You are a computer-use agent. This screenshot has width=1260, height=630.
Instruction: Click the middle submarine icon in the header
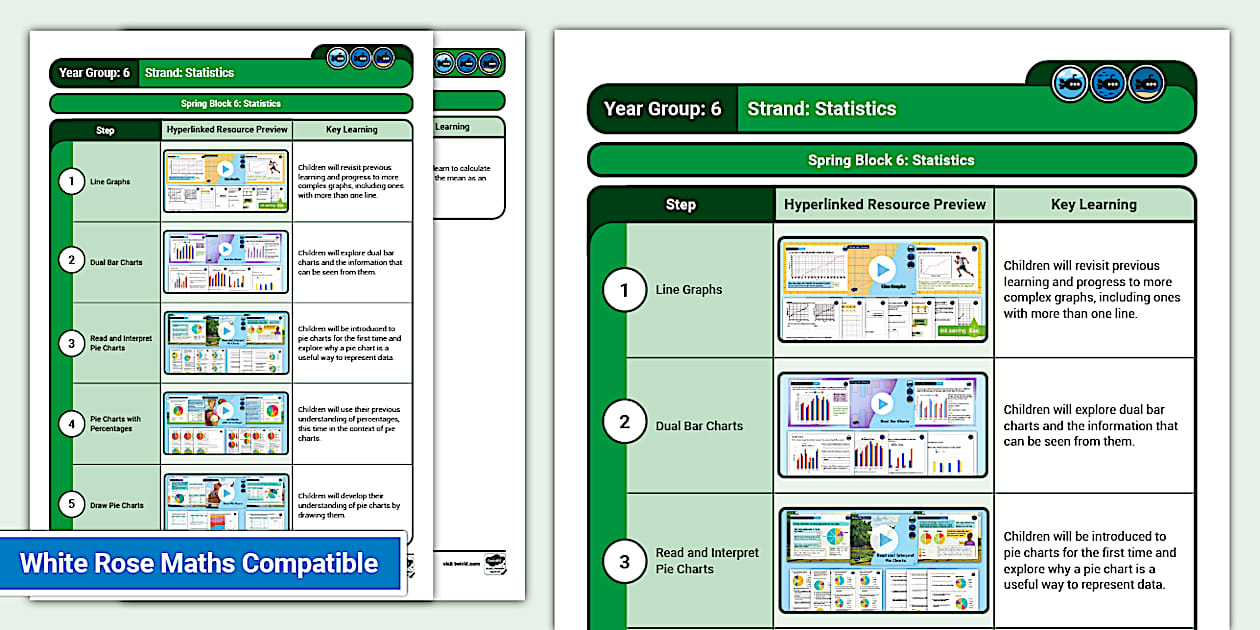(1107, 83)
